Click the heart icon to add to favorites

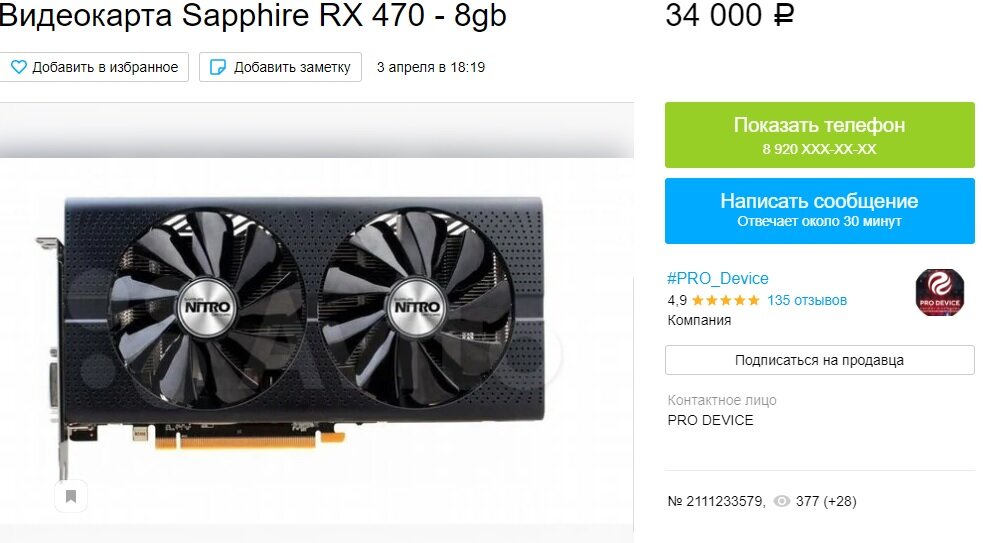[x=19, y=67]
